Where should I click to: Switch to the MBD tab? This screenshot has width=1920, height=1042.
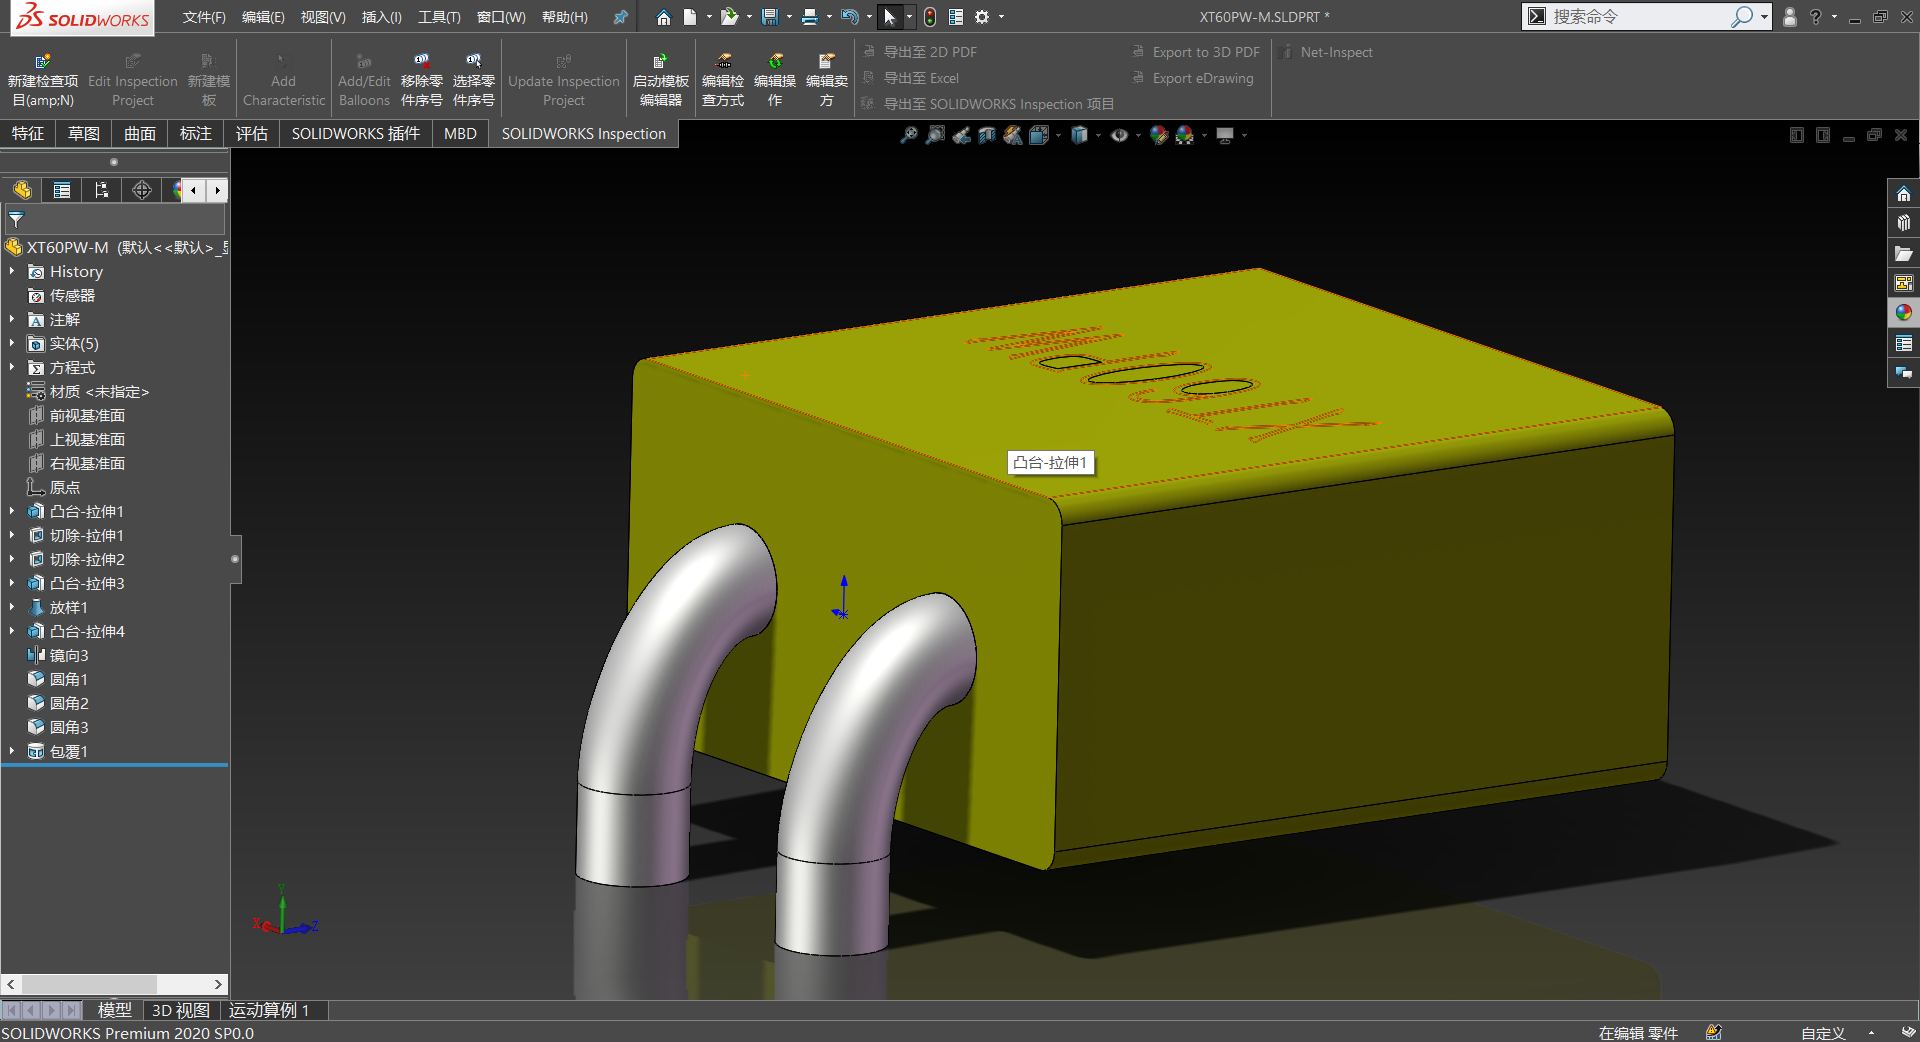coord(460,134)
